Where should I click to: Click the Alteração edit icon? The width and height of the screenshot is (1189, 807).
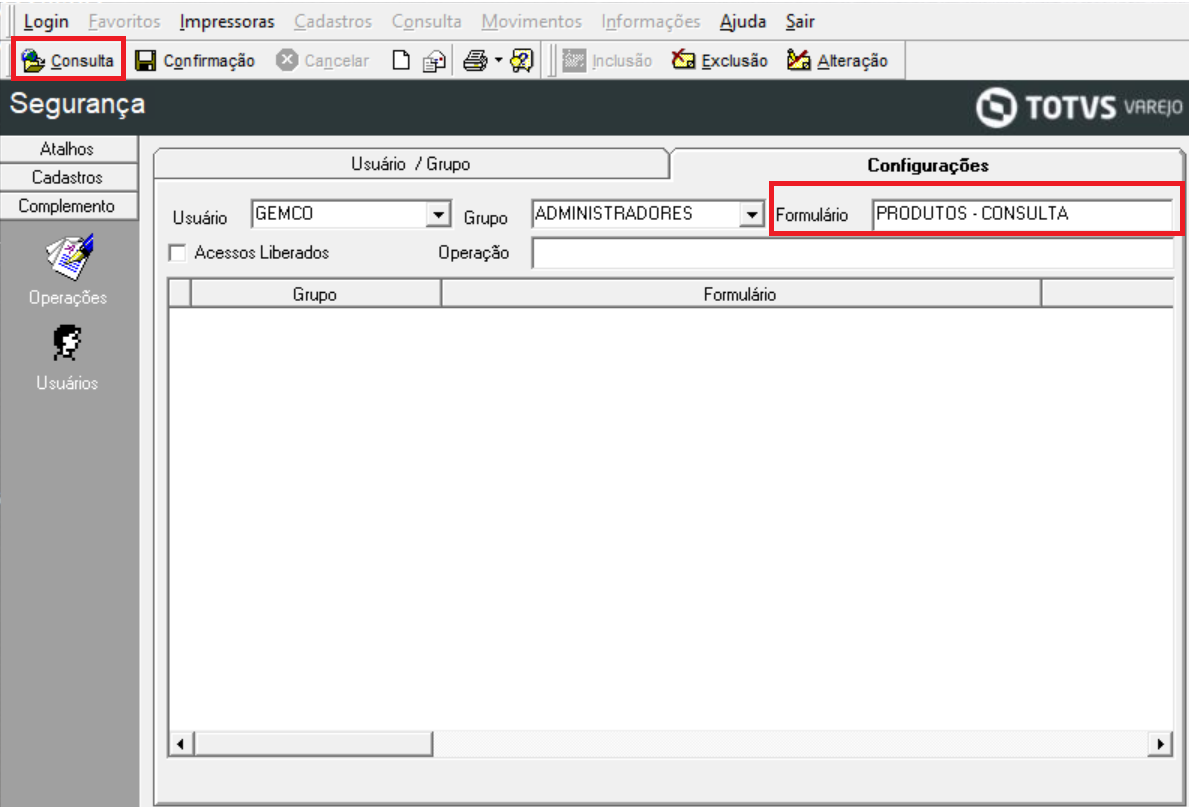coord(798,61)
